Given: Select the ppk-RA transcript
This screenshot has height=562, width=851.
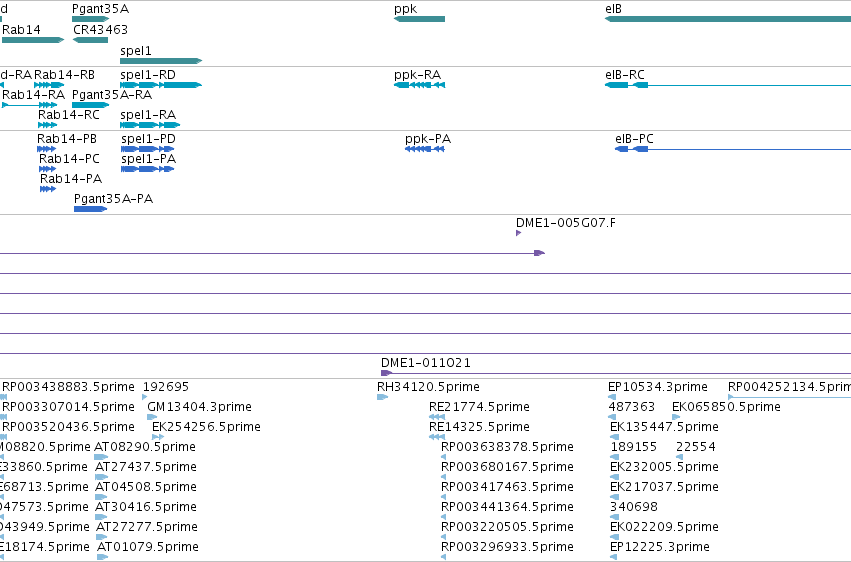Looking at the screenshot, I should click(420, 85).
